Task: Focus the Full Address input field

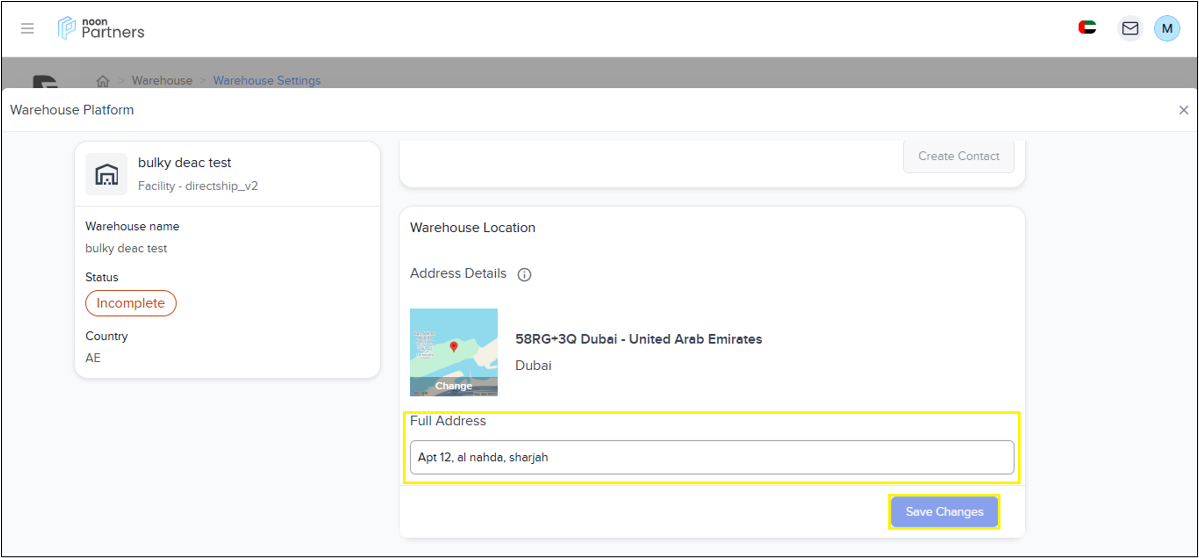Action: (711, 457)
